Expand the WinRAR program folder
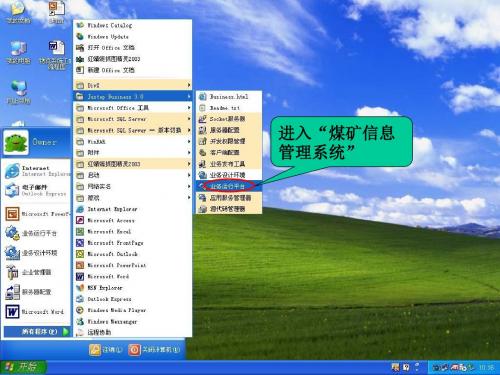The height and width of the screenshot is (375, 500). point(133,141)
